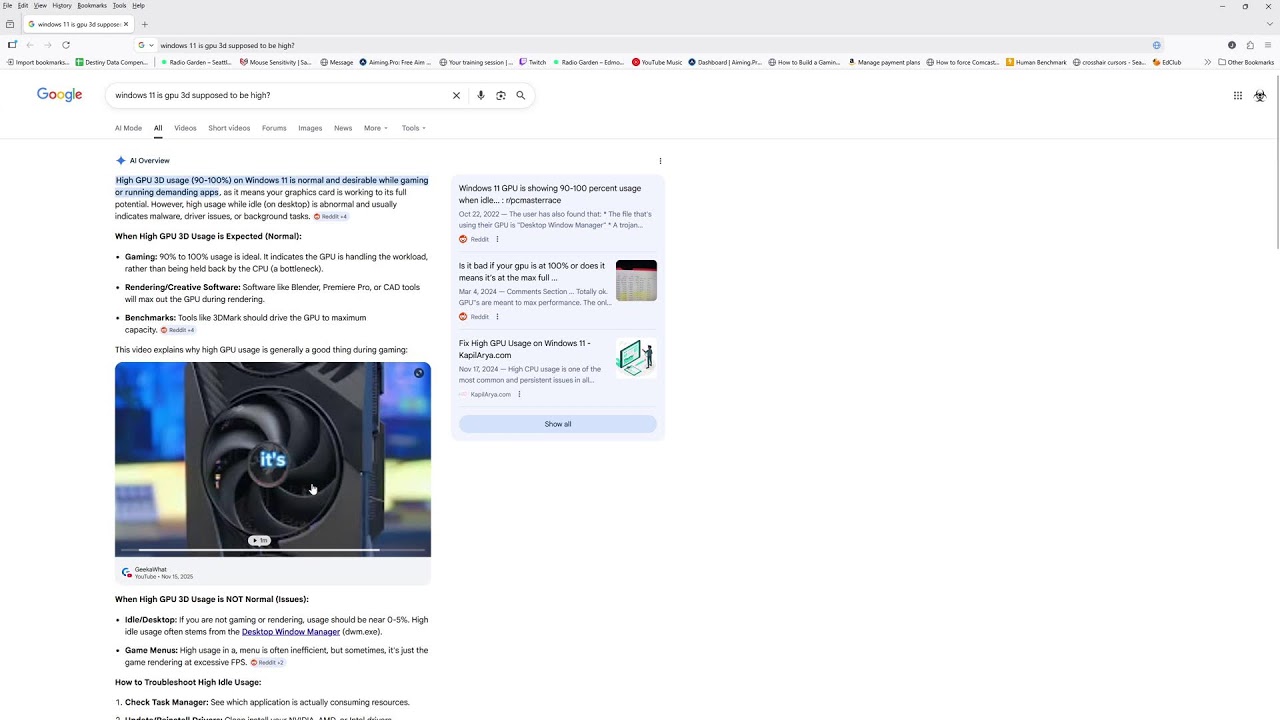This screenshot has width=1280, height=720.
Task: Open the Google apps grid
Action: click(x=1237, y=95)
